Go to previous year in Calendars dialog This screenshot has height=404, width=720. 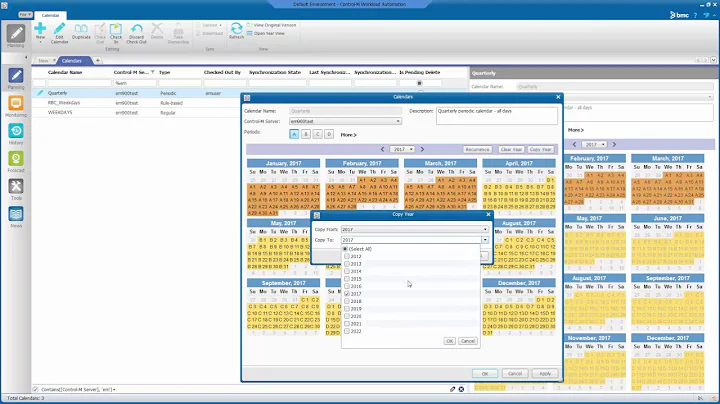click(382, 149)
